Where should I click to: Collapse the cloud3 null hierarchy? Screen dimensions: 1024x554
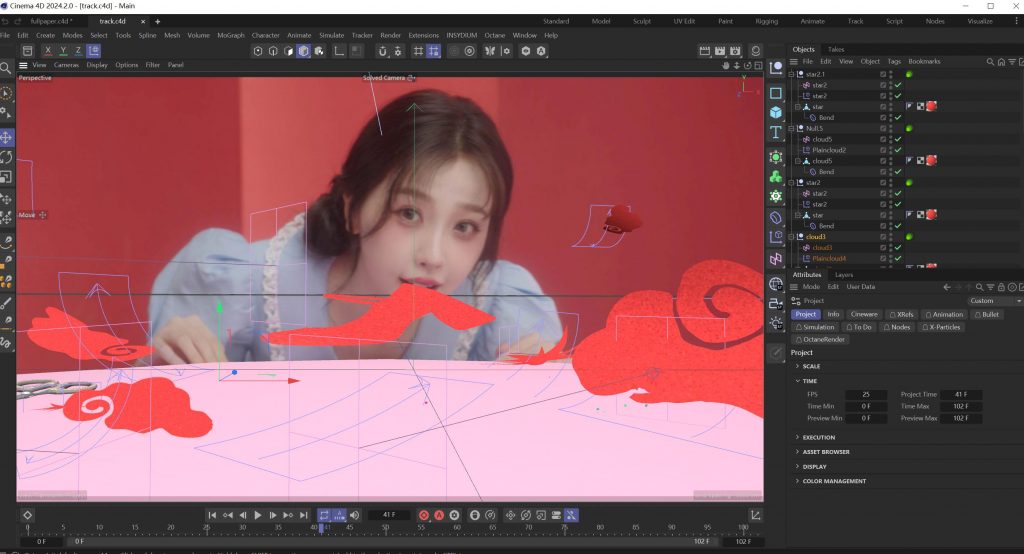click(790, 237)
